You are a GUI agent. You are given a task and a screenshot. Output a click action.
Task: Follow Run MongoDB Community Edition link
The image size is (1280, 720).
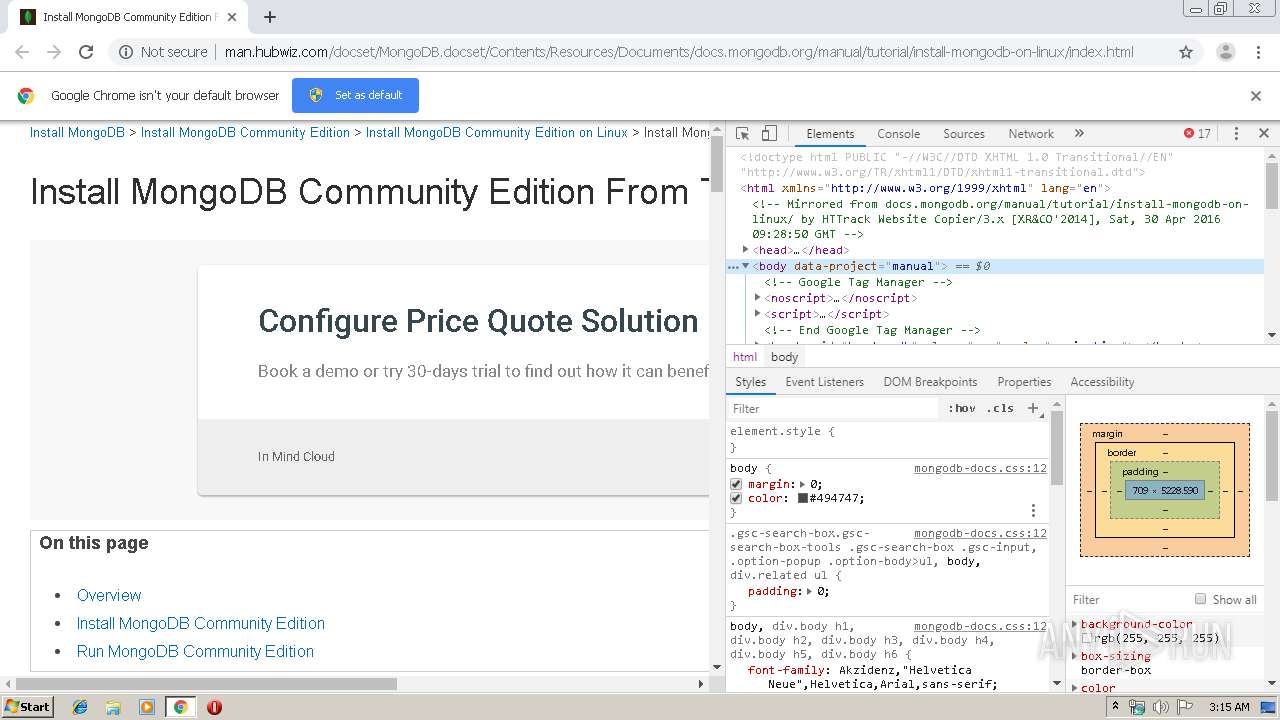coord(195,651)
